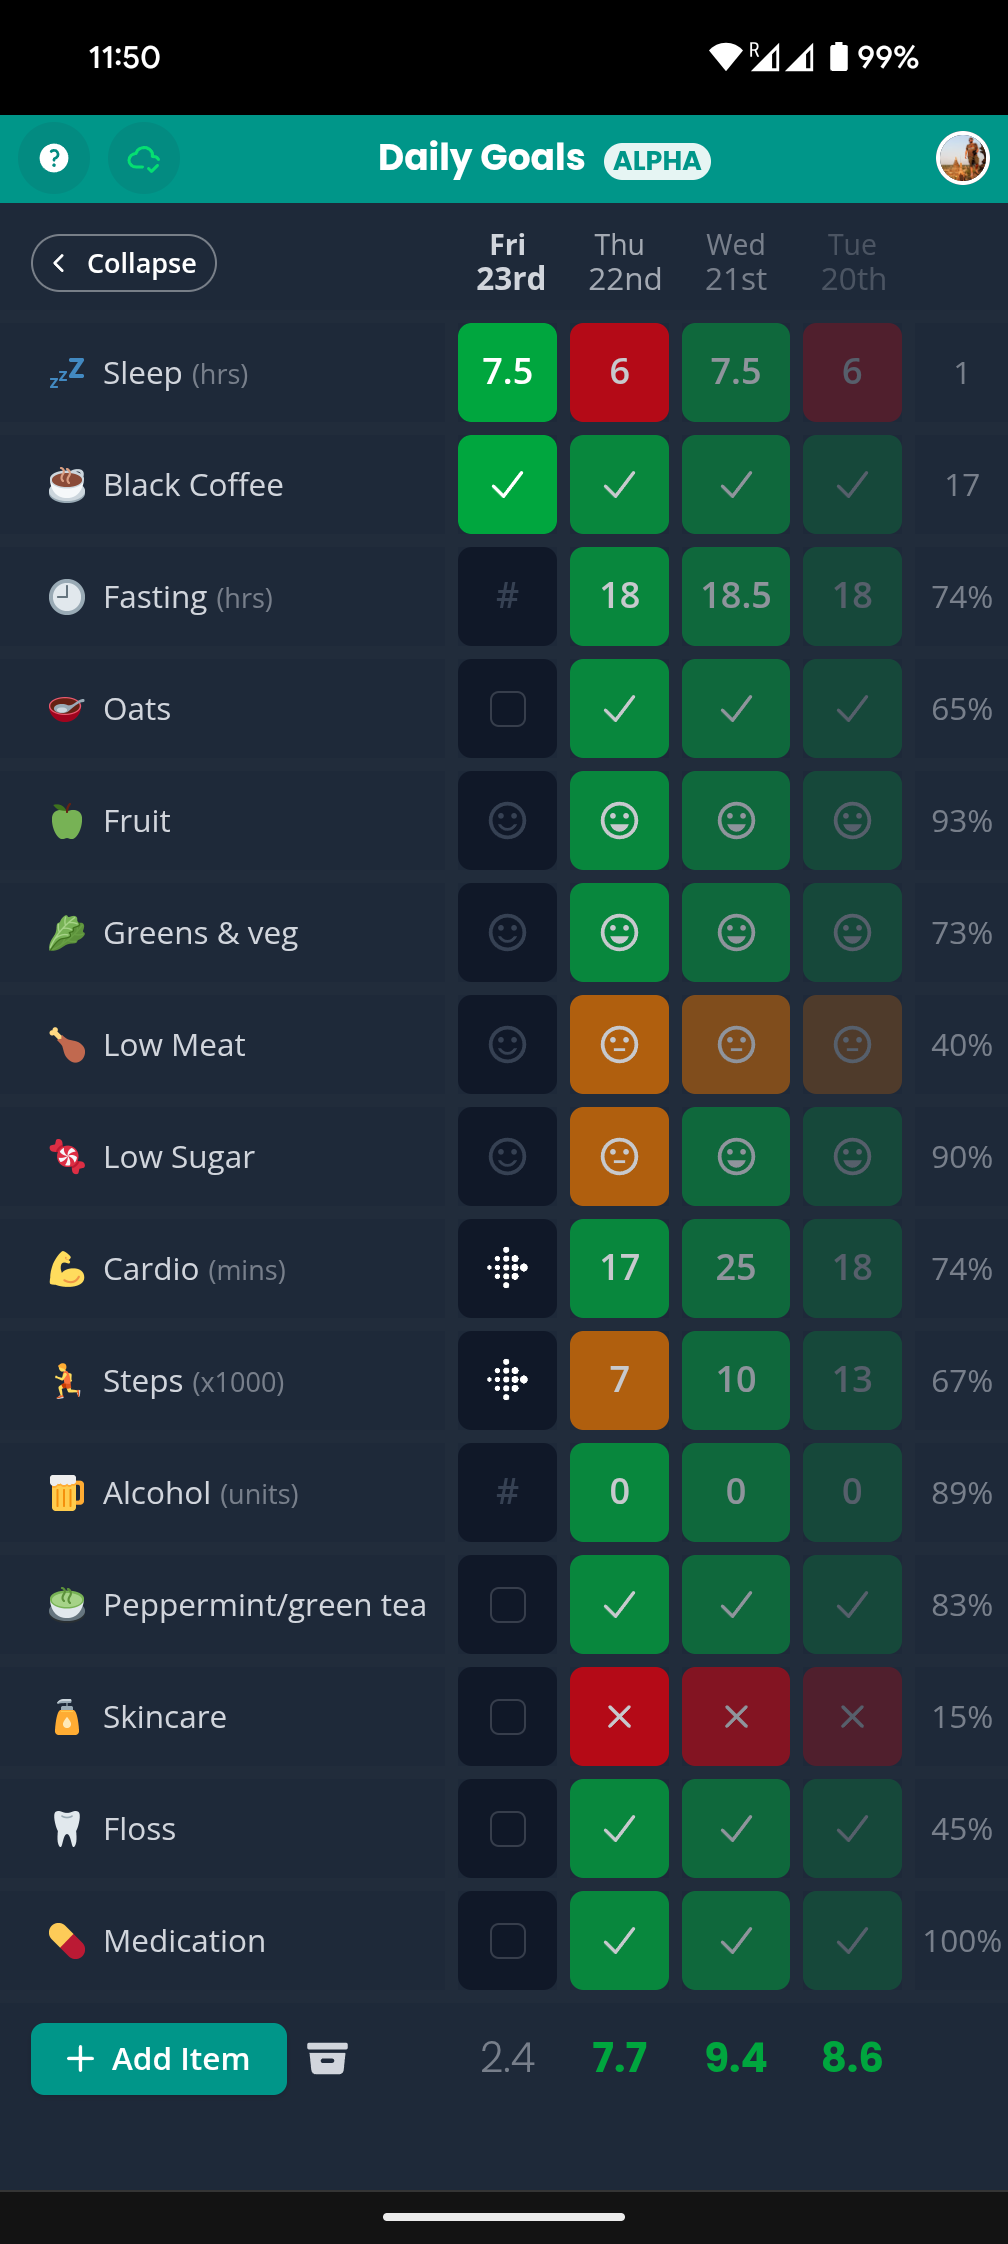Tap the cloud sync icon

(144, 158)
